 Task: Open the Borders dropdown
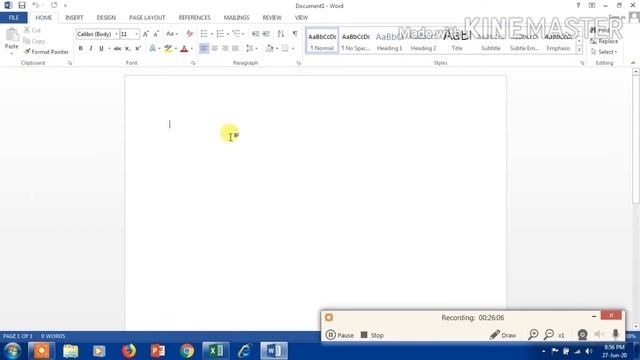(x=293, y=49)
